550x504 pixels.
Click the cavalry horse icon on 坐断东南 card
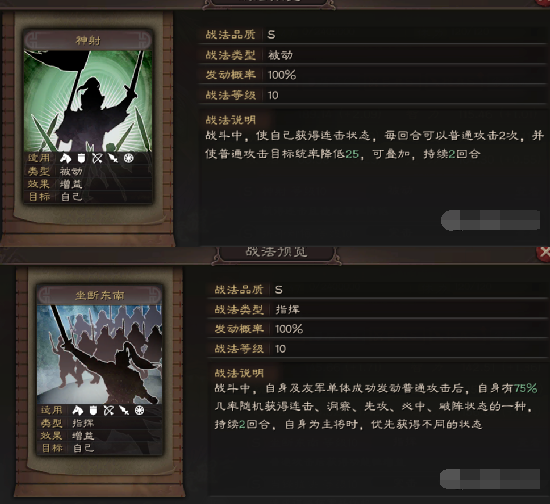click(77, 410)
